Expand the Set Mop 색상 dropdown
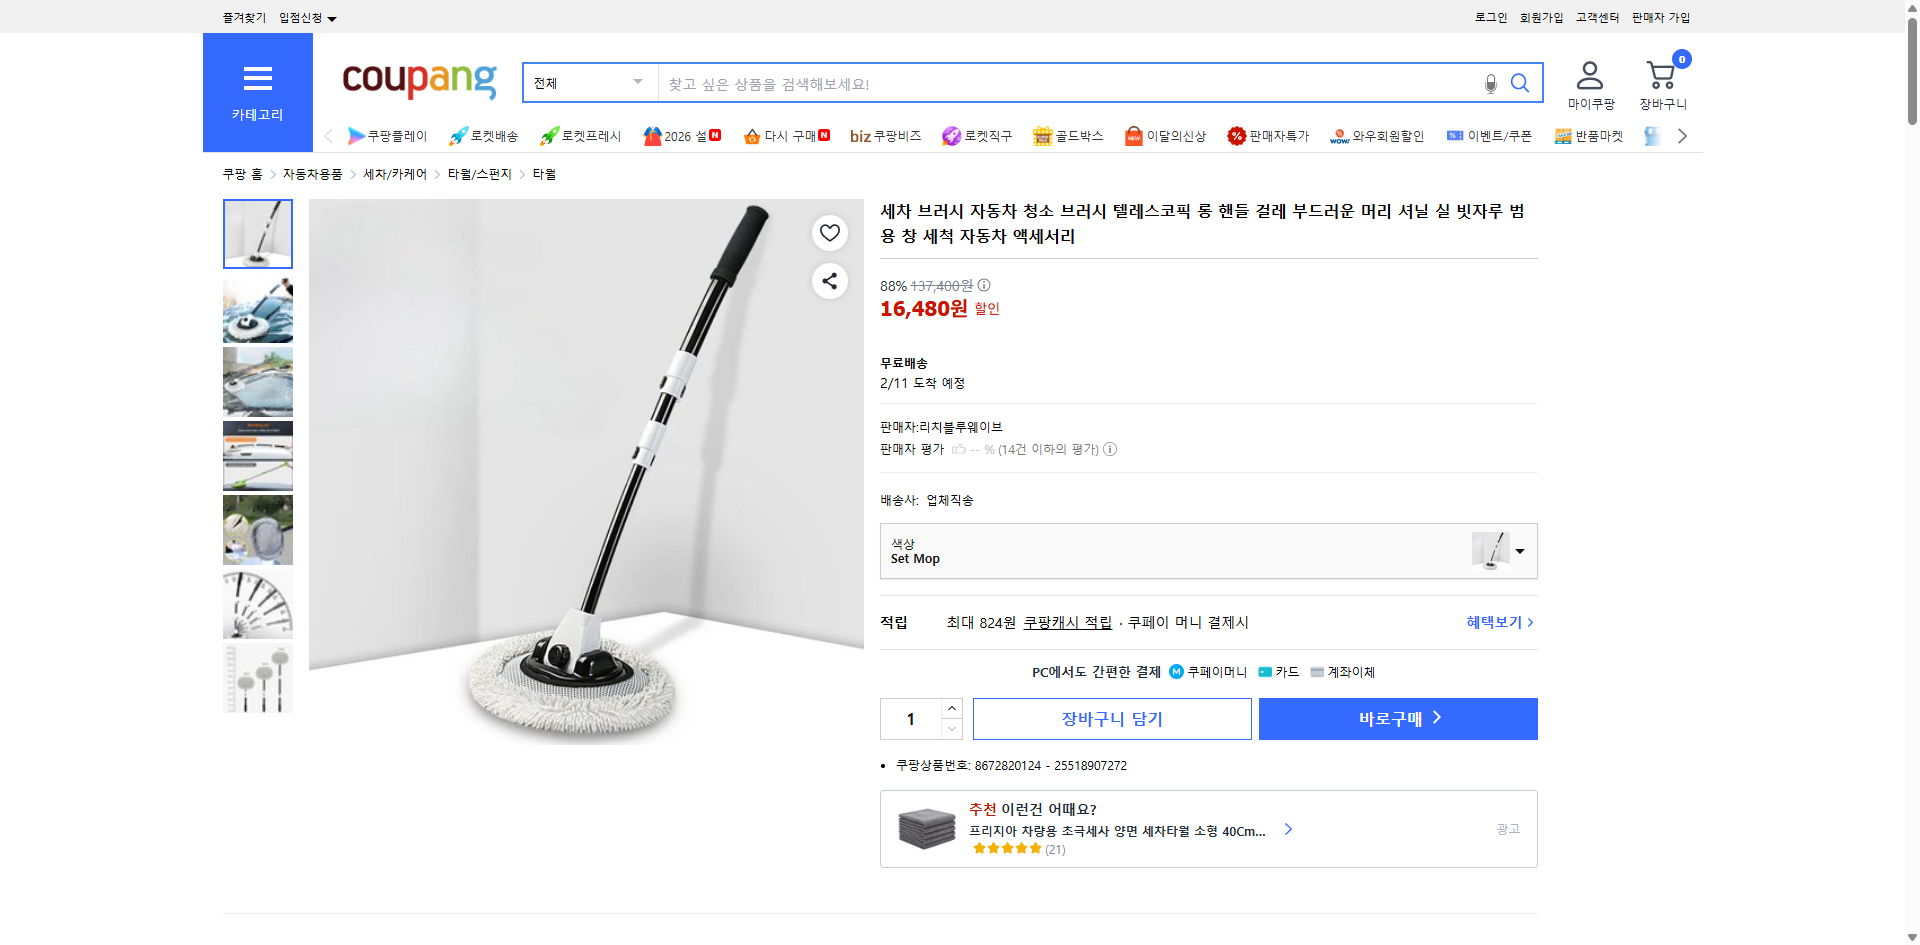The image size is (1920, 945). [x=1519, y=551]
